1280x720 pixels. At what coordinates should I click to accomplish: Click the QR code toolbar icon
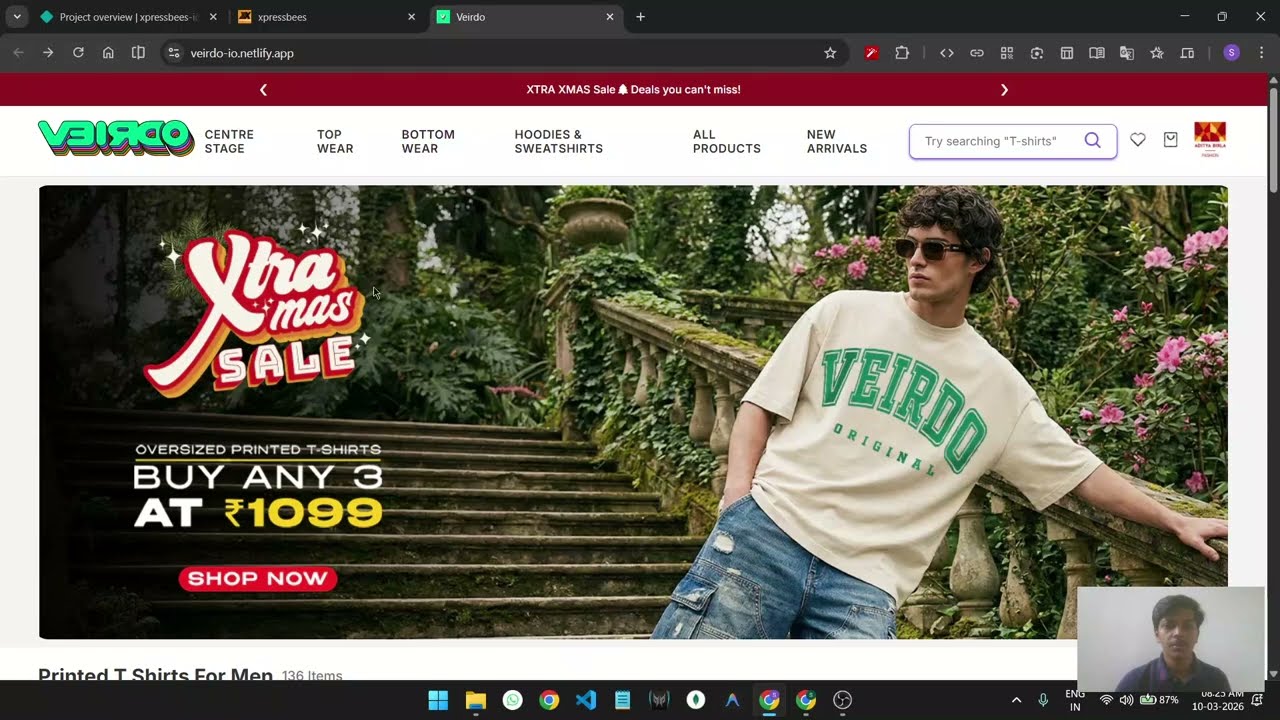point(1007,53)
